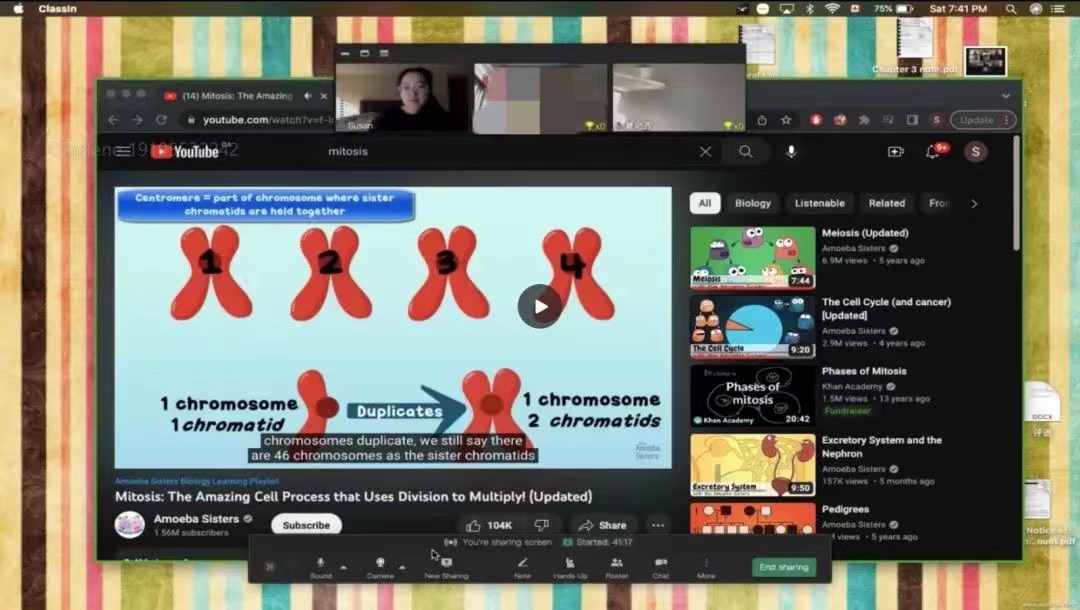Mute the Mitosis tab audio
The image size is (1080, 610).
[x=308, y=96]
